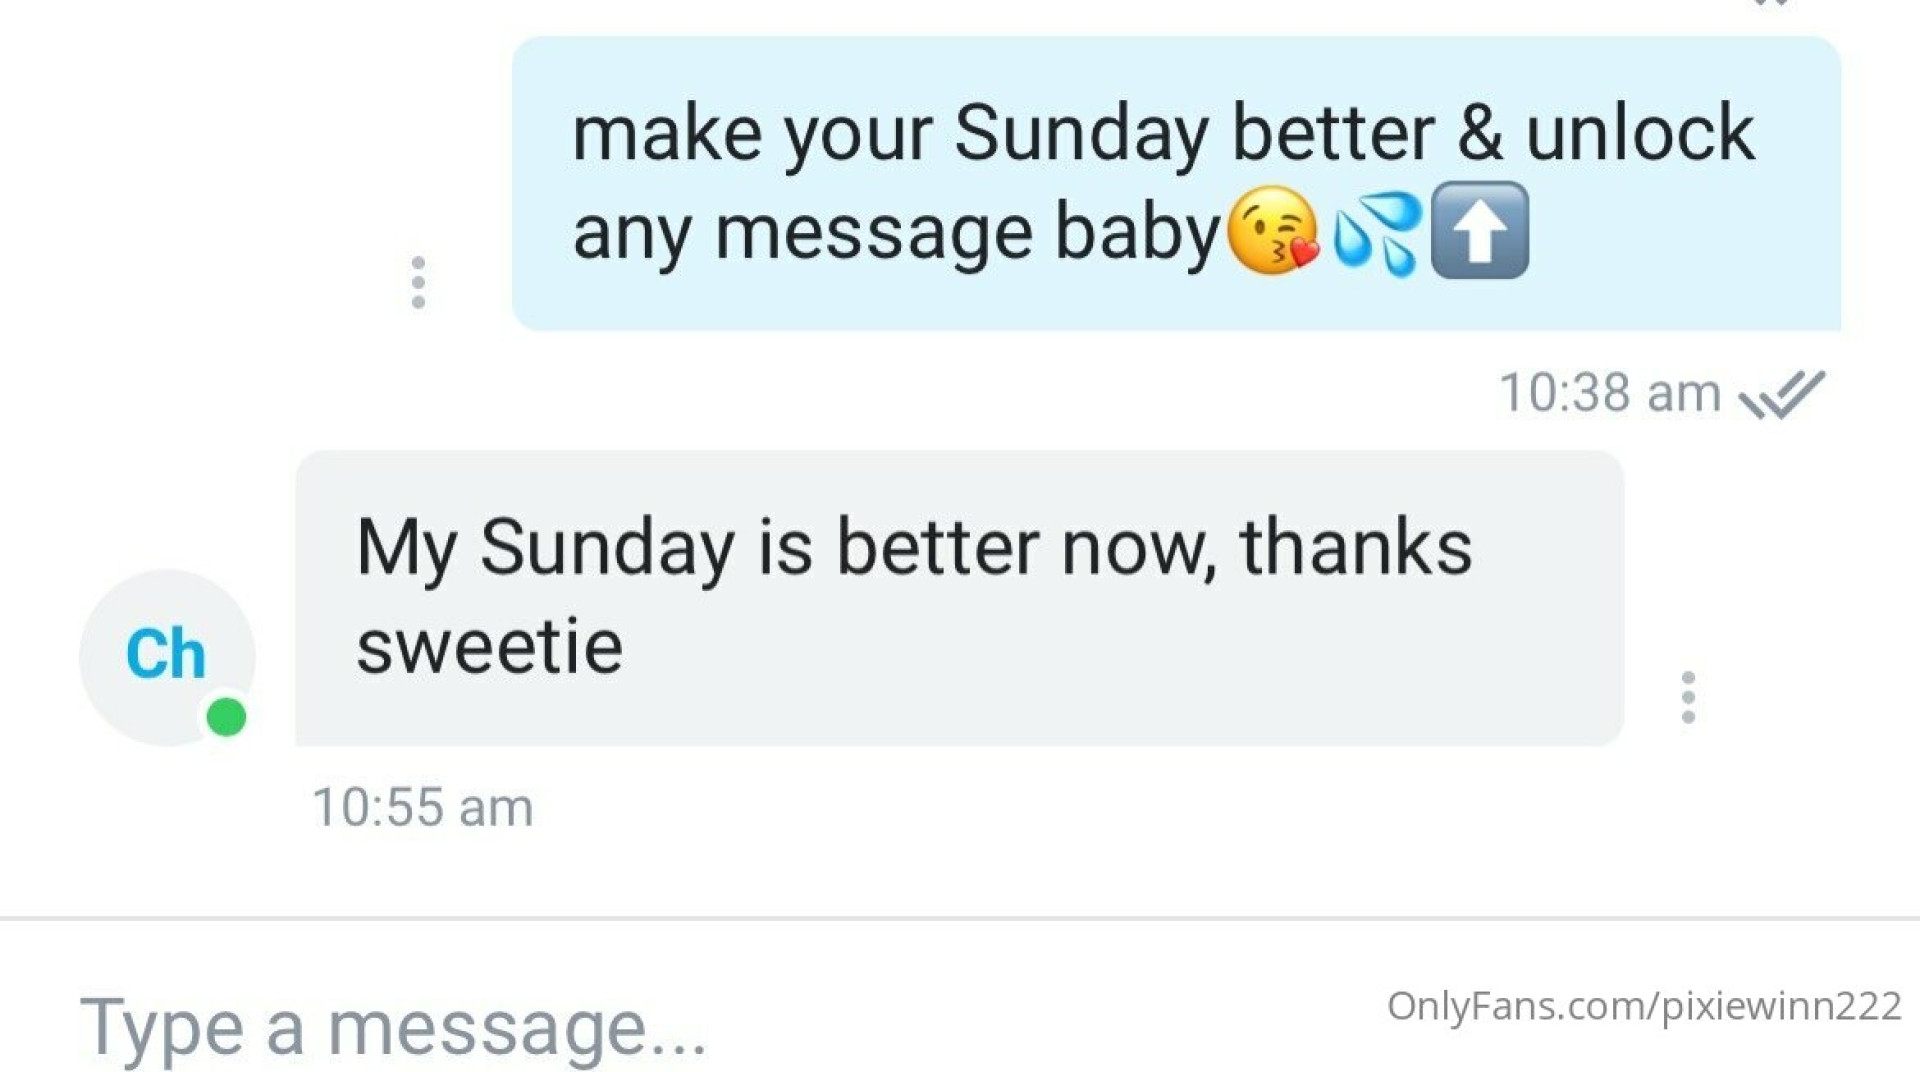The image size is (1920, 1072).
Task: Click the divider line above the message box
Action: click(x=960, y=918)
